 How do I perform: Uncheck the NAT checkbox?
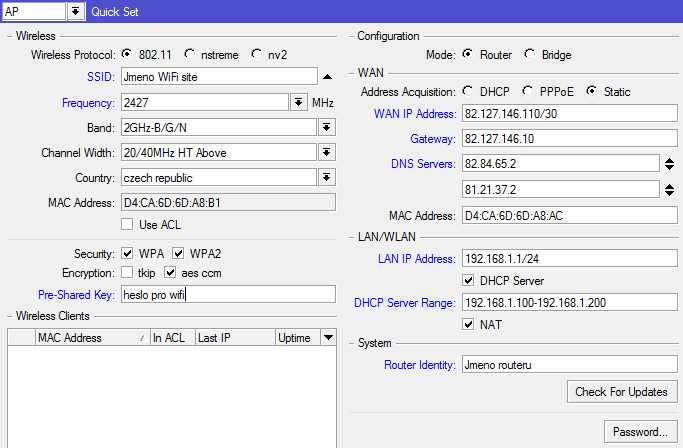(x=469, y=325)
